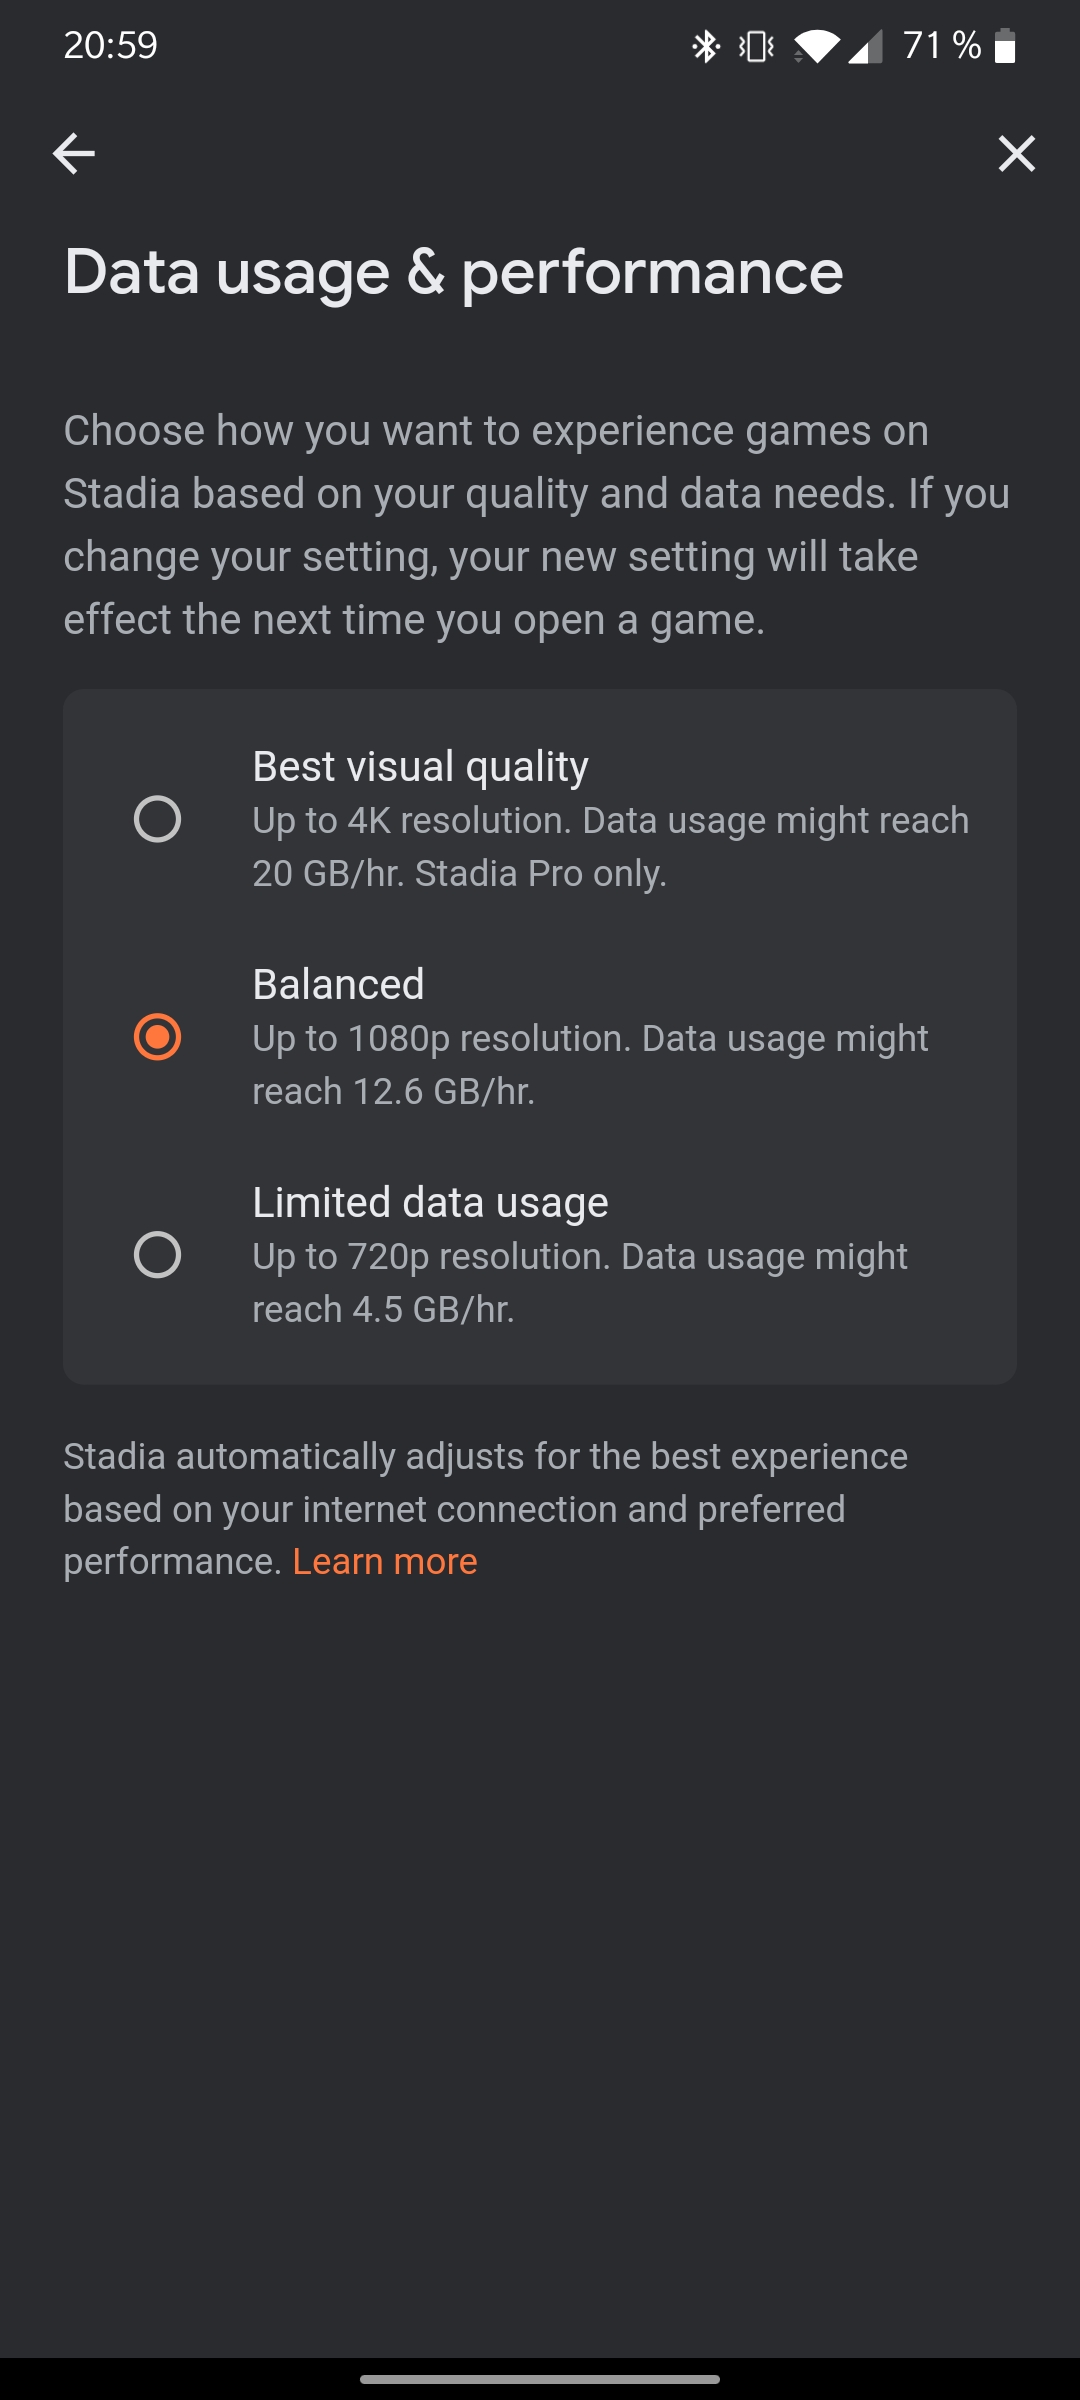Tap the cellular signal strength icon
This screenshot has width=1080, height=2400.
coord(865,46)
